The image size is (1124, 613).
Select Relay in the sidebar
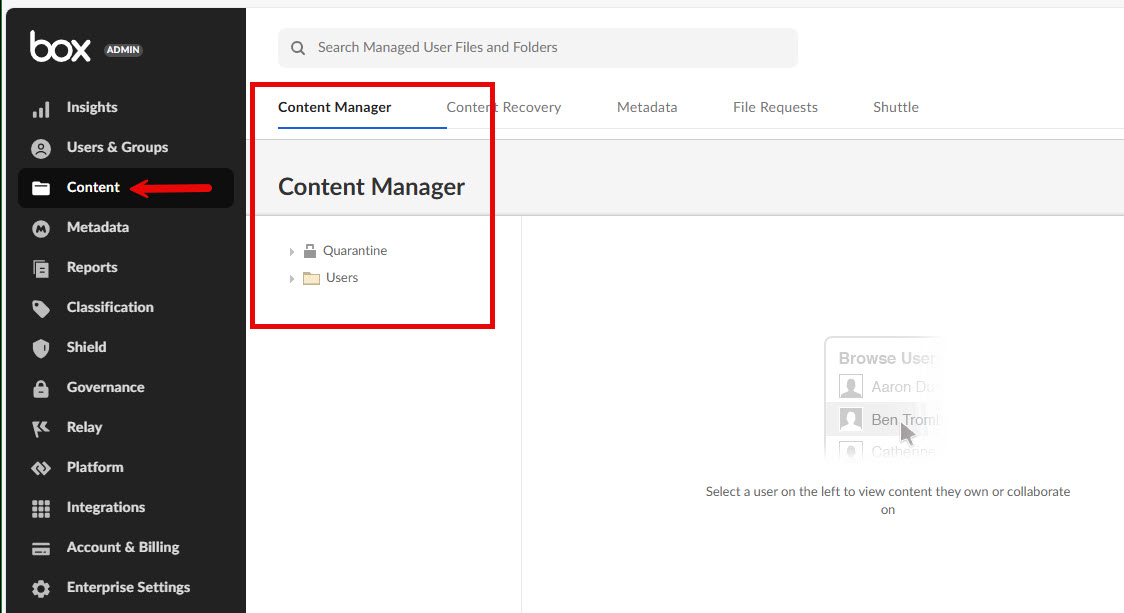click(85, 428)
